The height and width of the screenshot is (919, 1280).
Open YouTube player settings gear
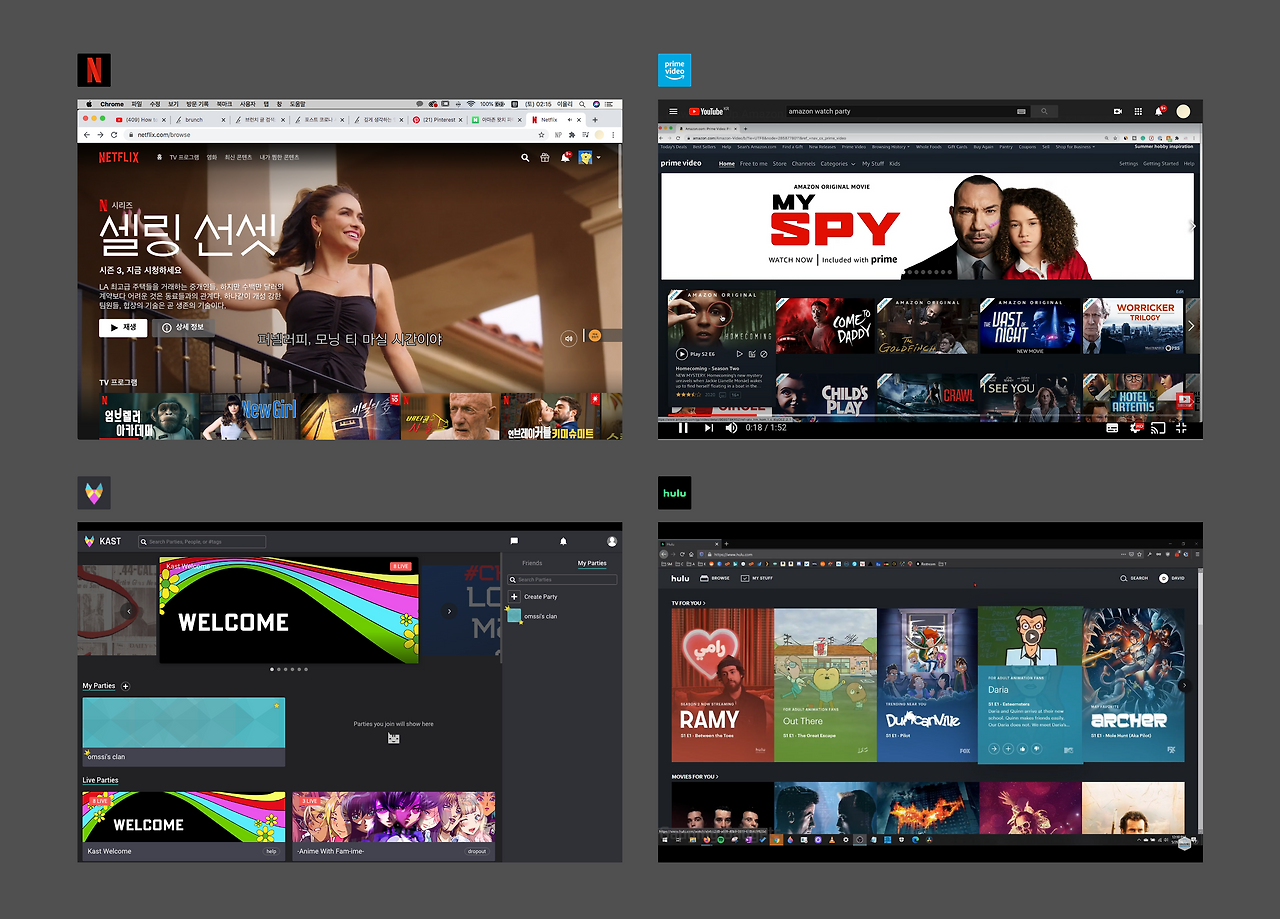[x=1136, y=428]
